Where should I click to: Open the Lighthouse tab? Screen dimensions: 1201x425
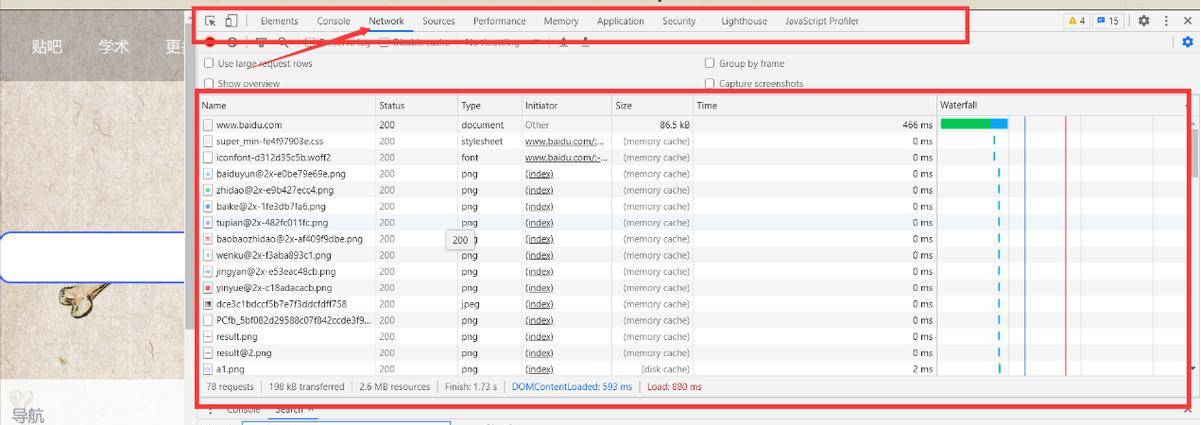tap(744, 21)
